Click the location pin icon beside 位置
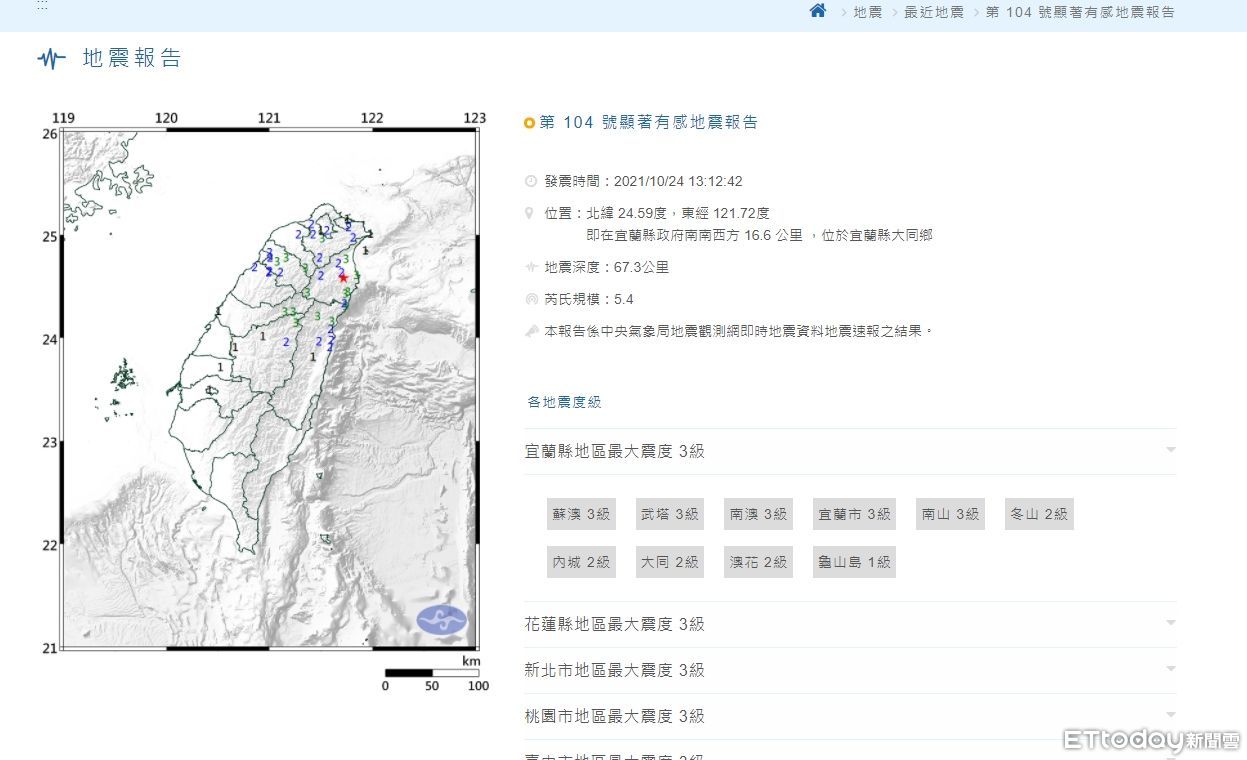1247x760 pixels. [x=530, y=213]
